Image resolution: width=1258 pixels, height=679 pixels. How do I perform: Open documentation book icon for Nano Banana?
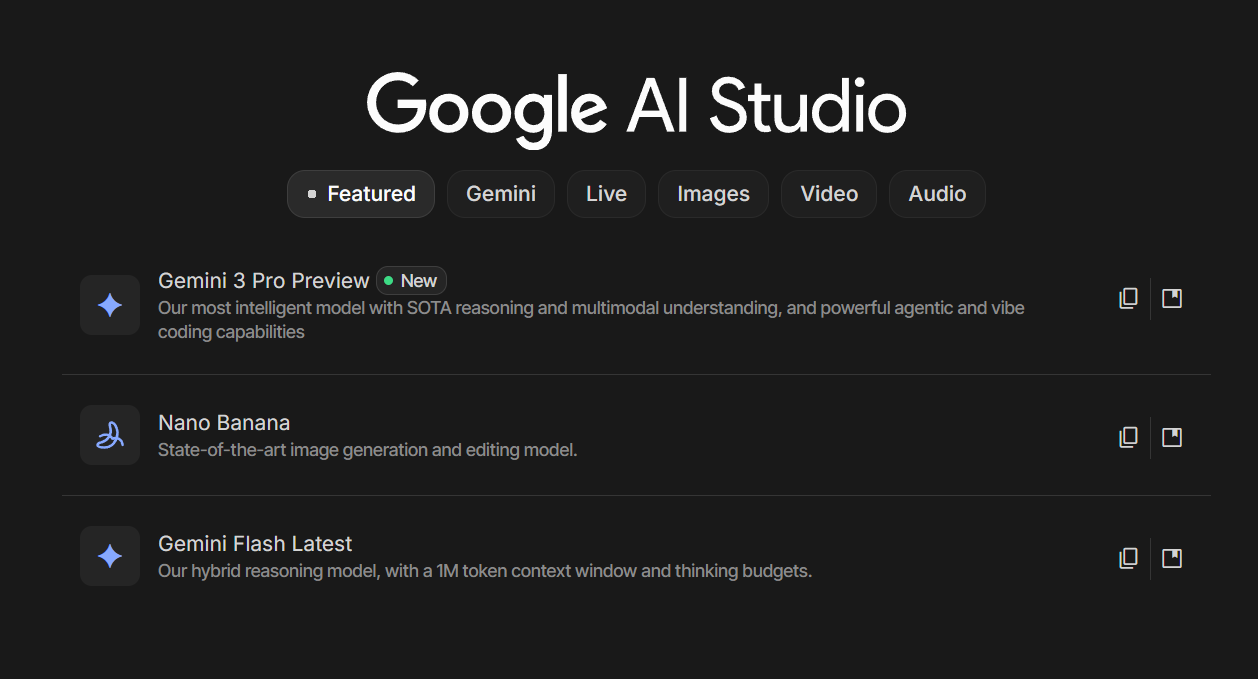[1172, 437]
